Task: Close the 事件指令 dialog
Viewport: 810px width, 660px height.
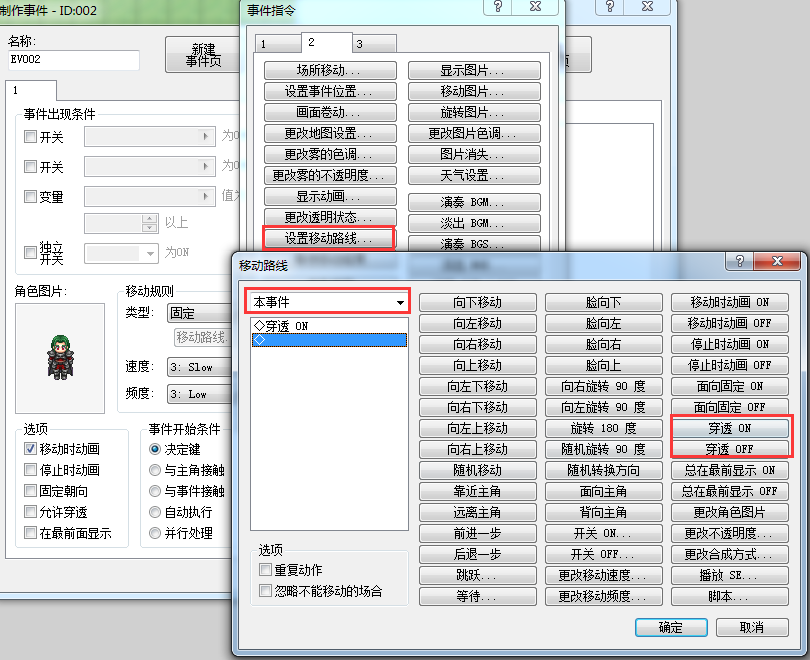Action: click(x=536, y=7)
